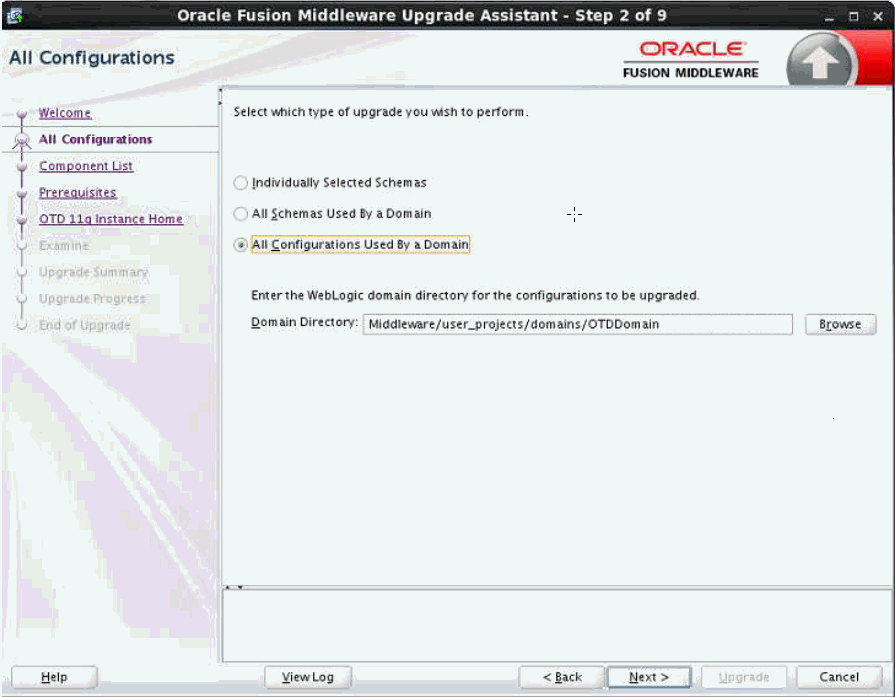Click the Examine step label
The width and height of the screenshot is (895, 697).
pos(64,245)
